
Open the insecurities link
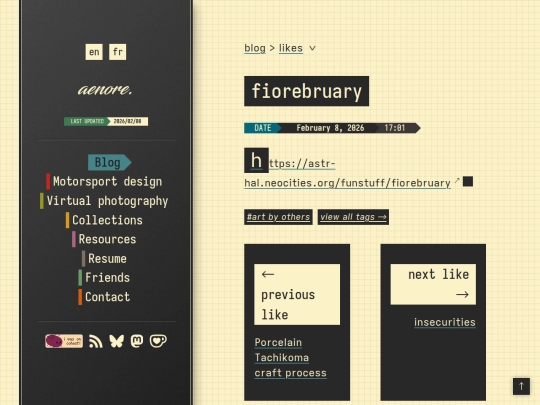[445, 322]
